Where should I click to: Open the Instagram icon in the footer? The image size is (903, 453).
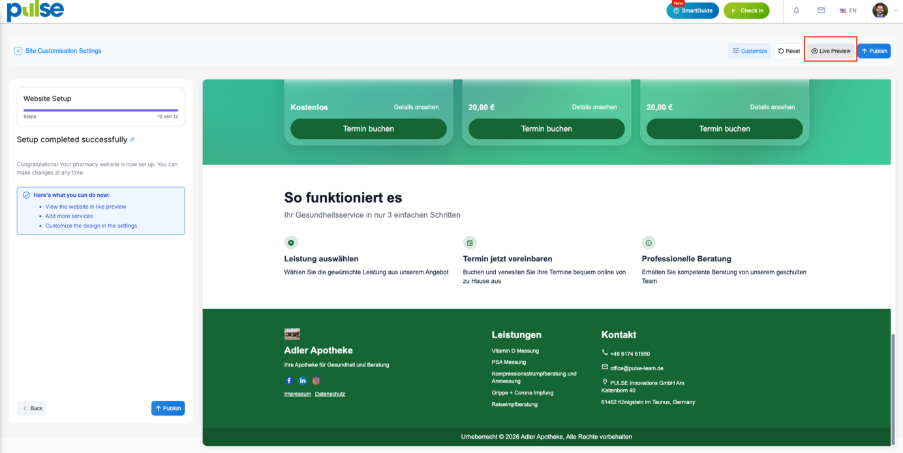click(x=316, y=380)
